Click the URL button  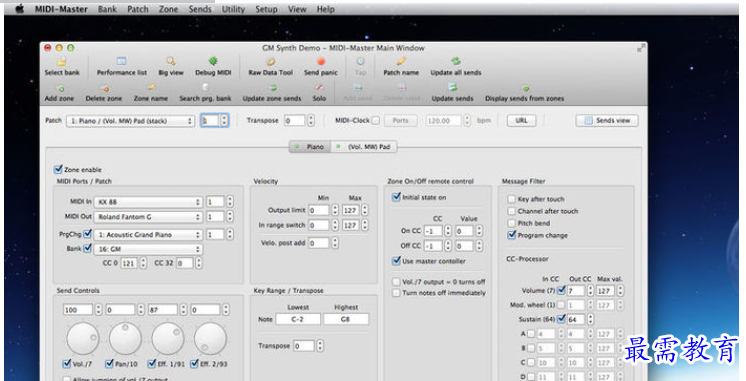(521, 120)
